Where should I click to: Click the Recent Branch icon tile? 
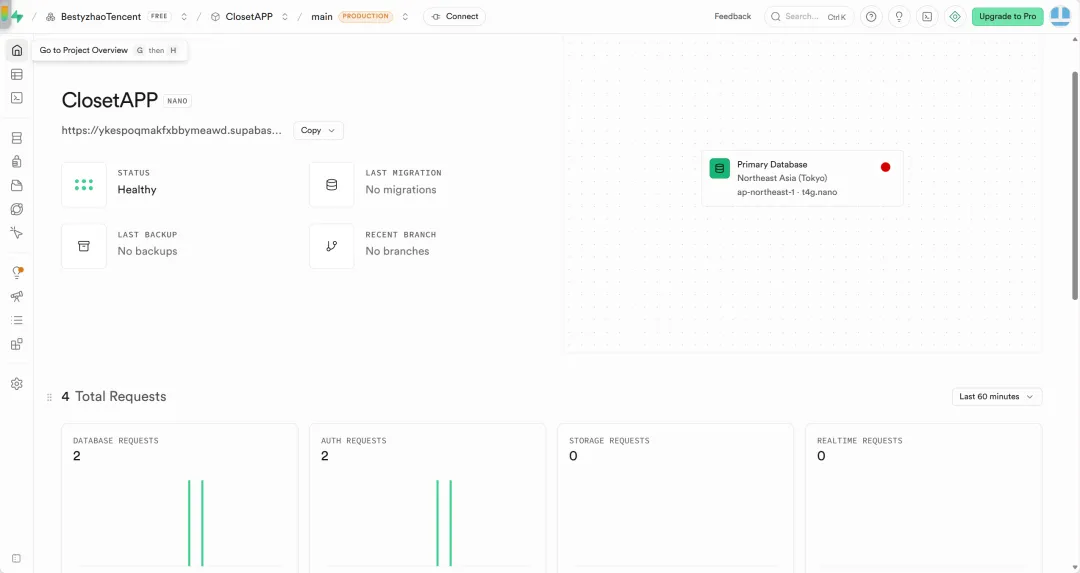pyautogui.click(x=332, y=246)
